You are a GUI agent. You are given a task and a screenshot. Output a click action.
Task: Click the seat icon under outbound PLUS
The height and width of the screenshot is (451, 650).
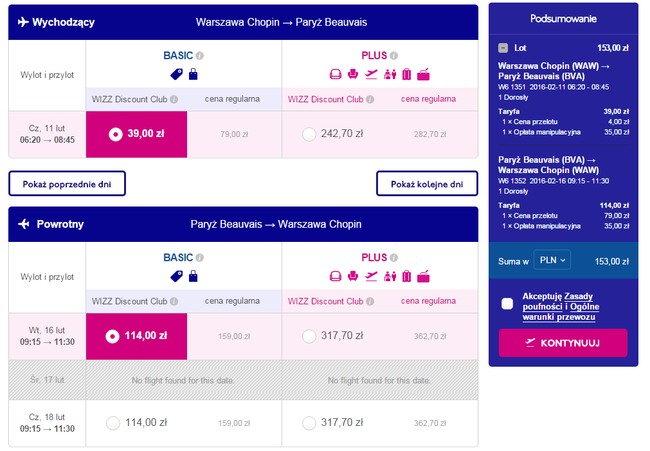[337, 74]
